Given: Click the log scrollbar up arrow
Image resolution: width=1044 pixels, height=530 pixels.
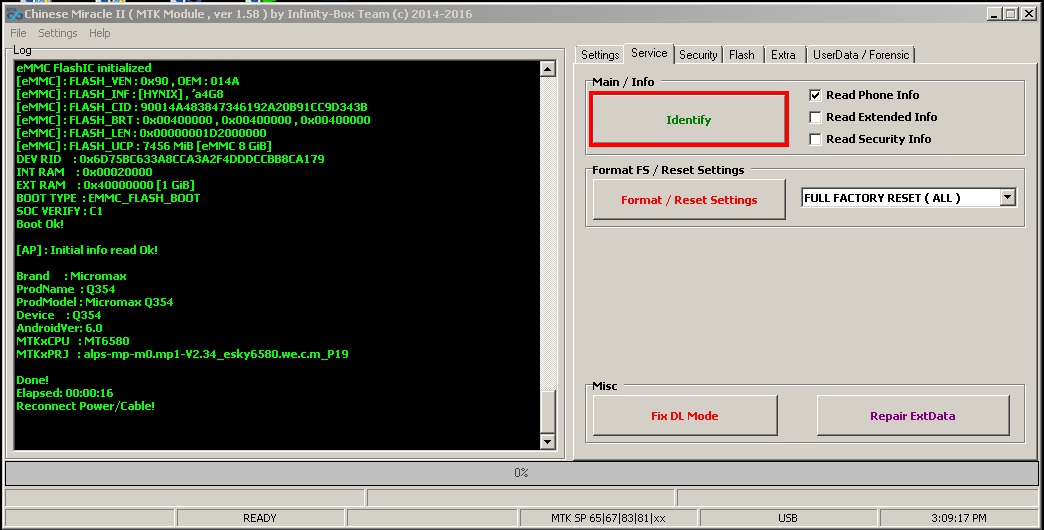Looking at the screenshot, I should click(547, 69).
